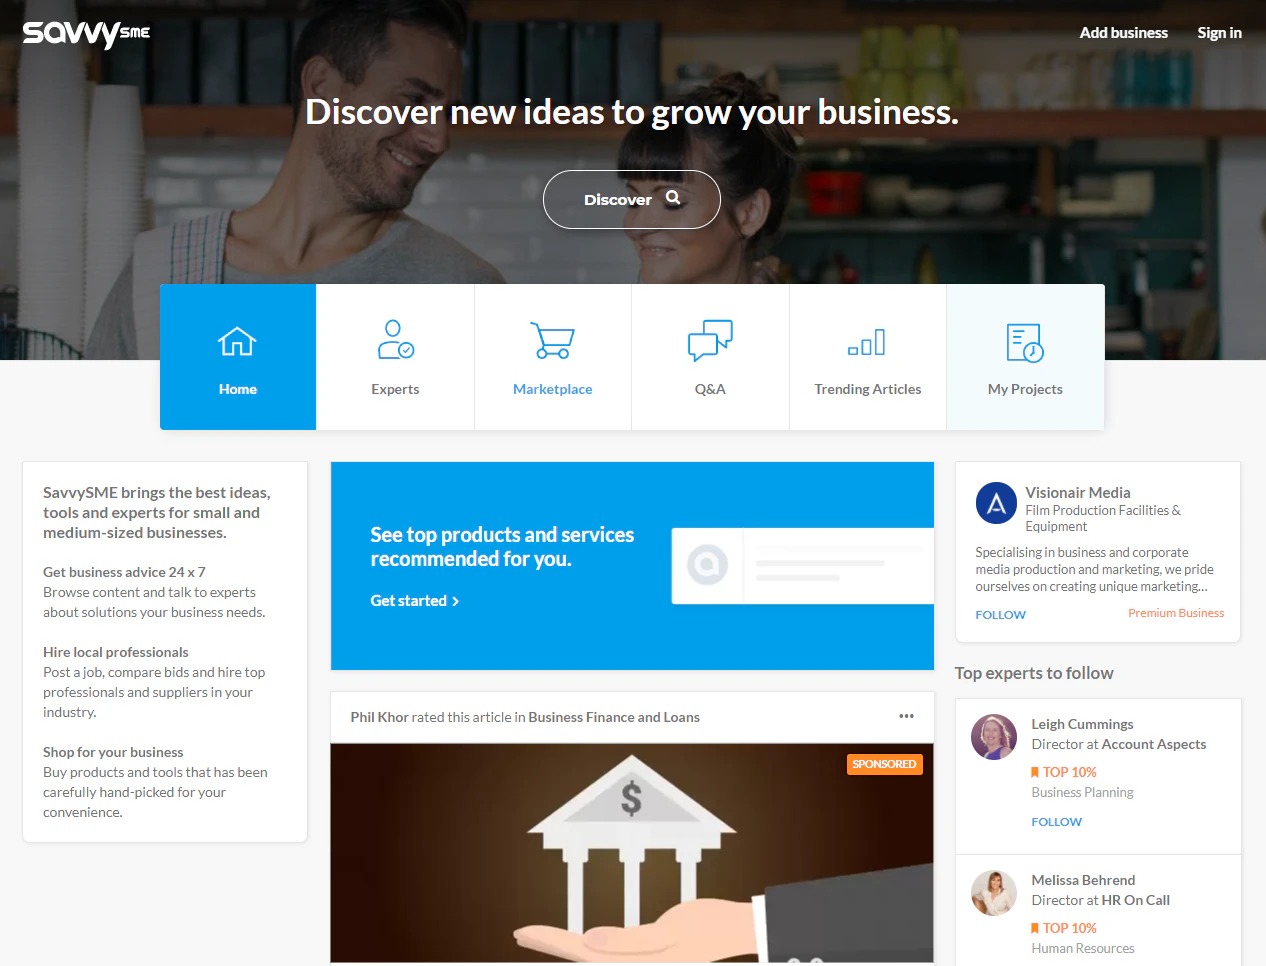Open the Home tab house icon
The width and height of the screenshot is (1266, 966).
[237, 342]
